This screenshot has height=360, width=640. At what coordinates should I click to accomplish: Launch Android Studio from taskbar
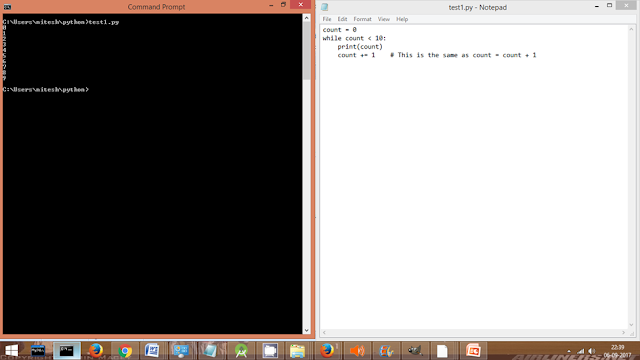[241, 351]
